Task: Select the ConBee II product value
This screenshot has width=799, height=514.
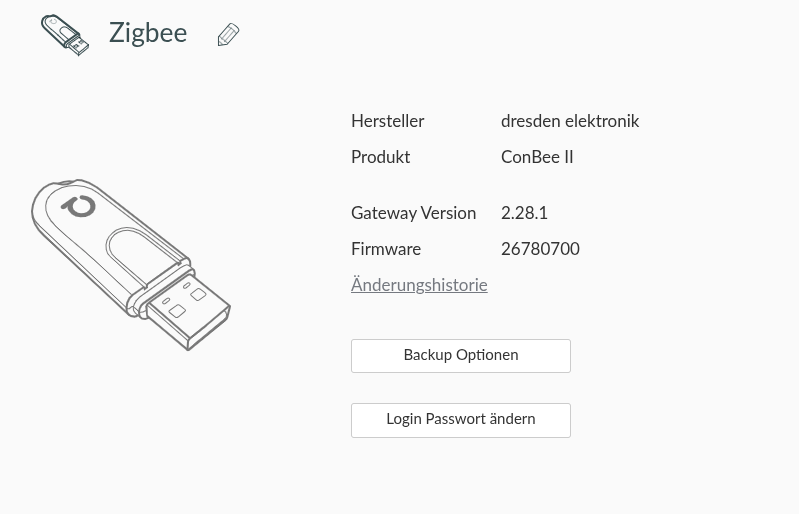Action: click(x=537, y=157)
